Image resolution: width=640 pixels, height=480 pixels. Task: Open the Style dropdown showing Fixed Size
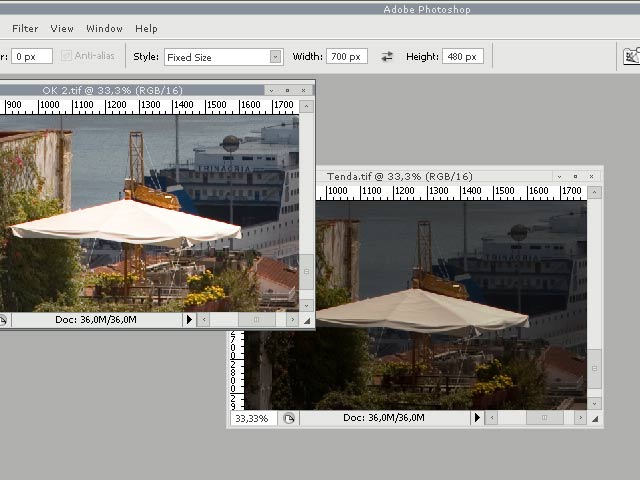pos(224,57)
